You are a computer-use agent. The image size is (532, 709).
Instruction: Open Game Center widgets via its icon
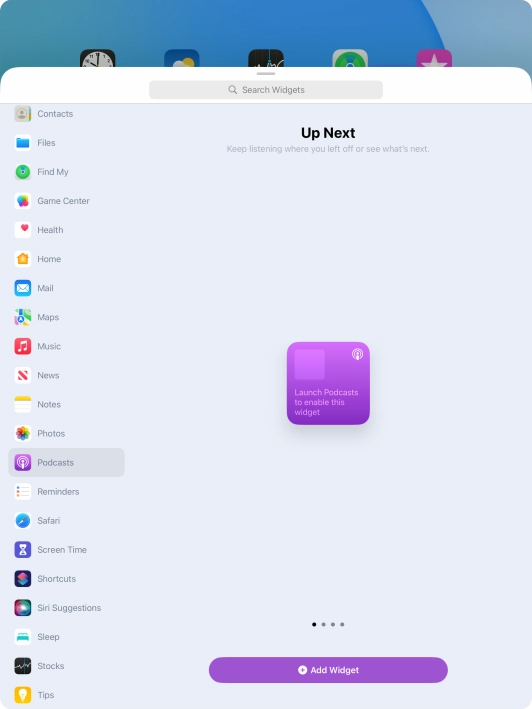pos(23,201)
